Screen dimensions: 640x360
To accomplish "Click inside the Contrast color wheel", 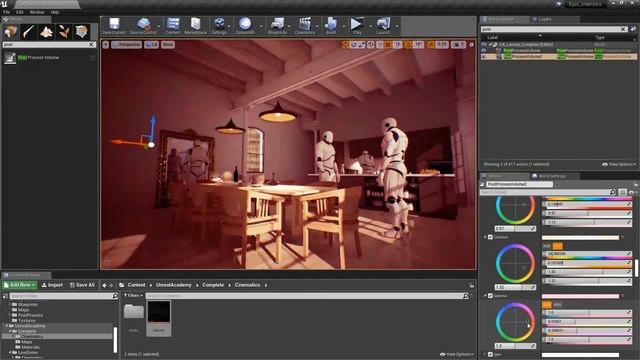I will (x=515, y=264).
